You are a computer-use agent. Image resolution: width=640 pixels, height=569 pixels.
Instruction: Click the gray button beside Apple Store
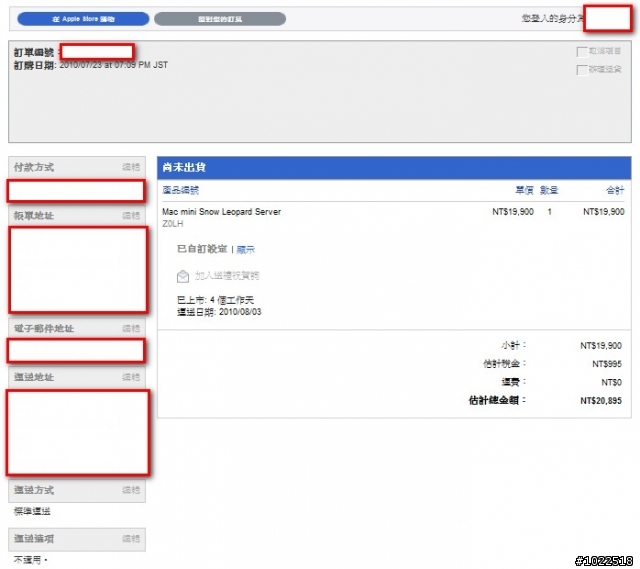[x=220, y=19]
